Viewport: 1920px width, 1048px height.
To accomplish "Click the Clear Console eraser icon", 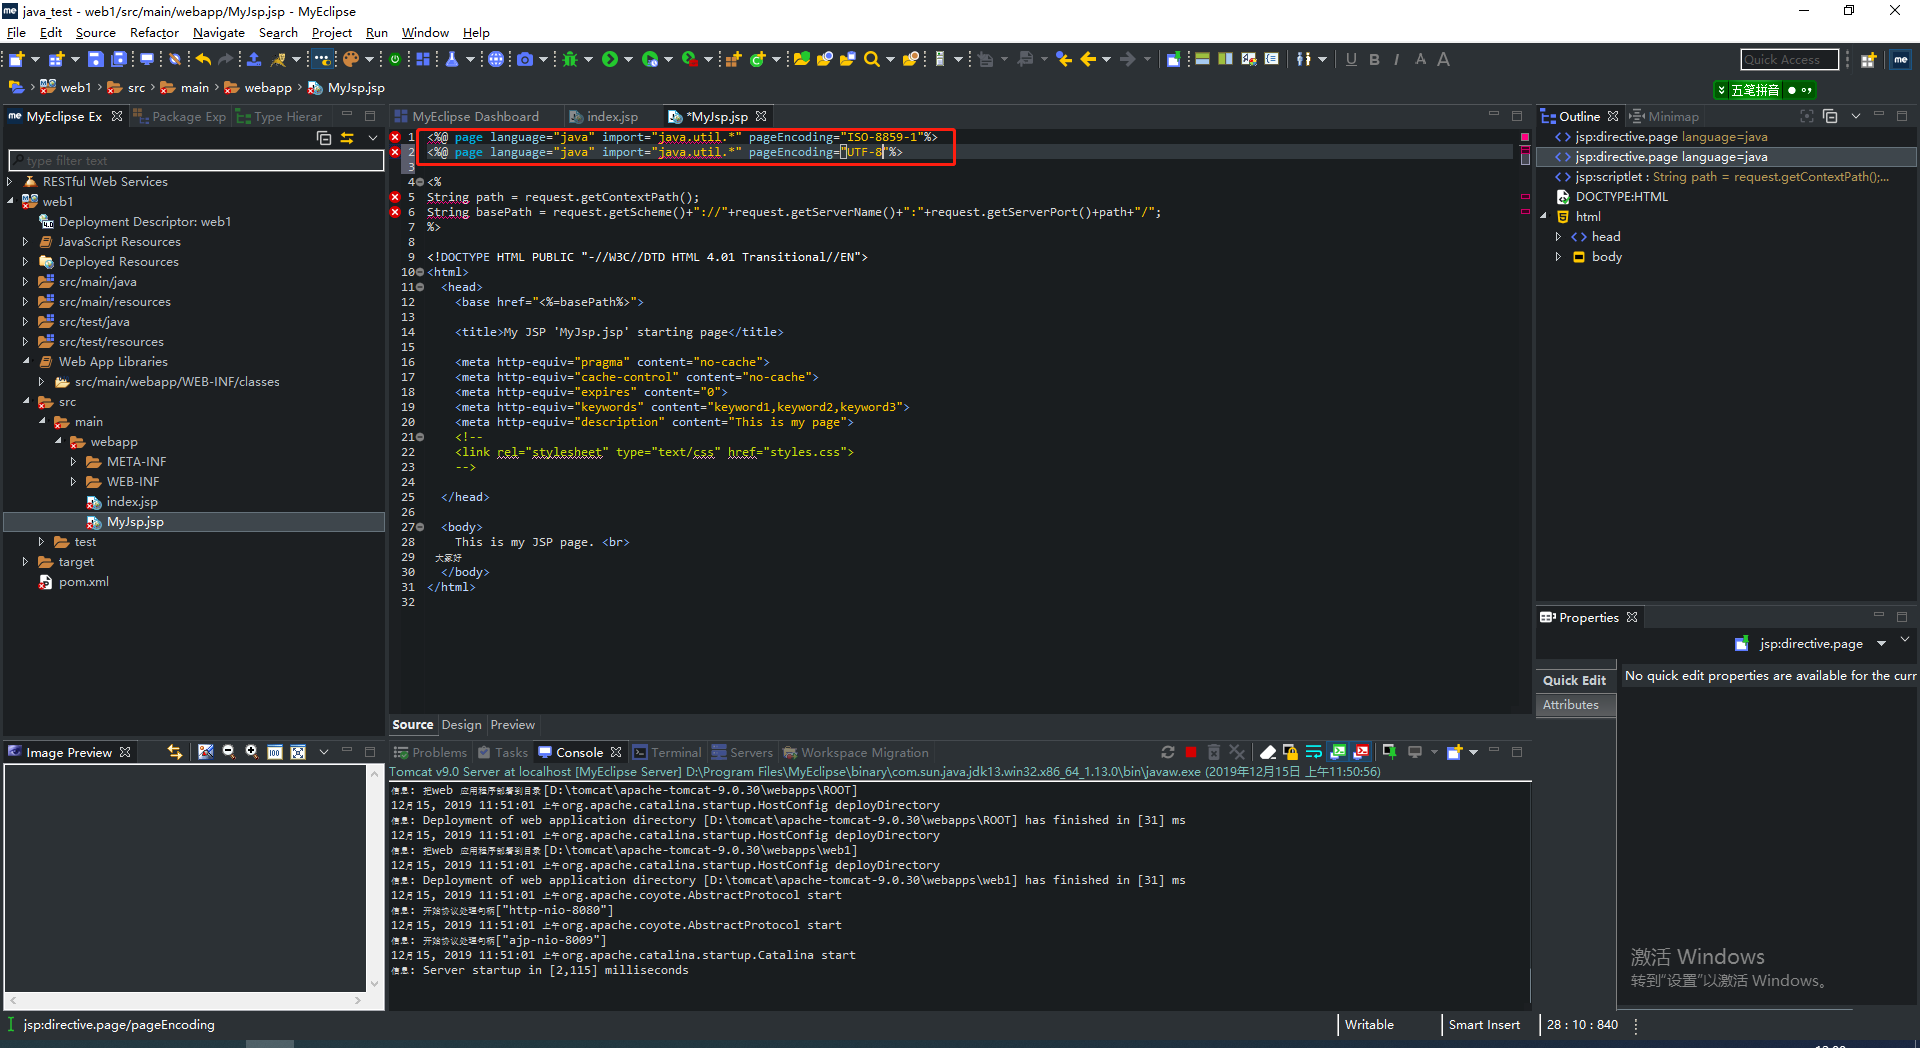I will point(1268,752).
